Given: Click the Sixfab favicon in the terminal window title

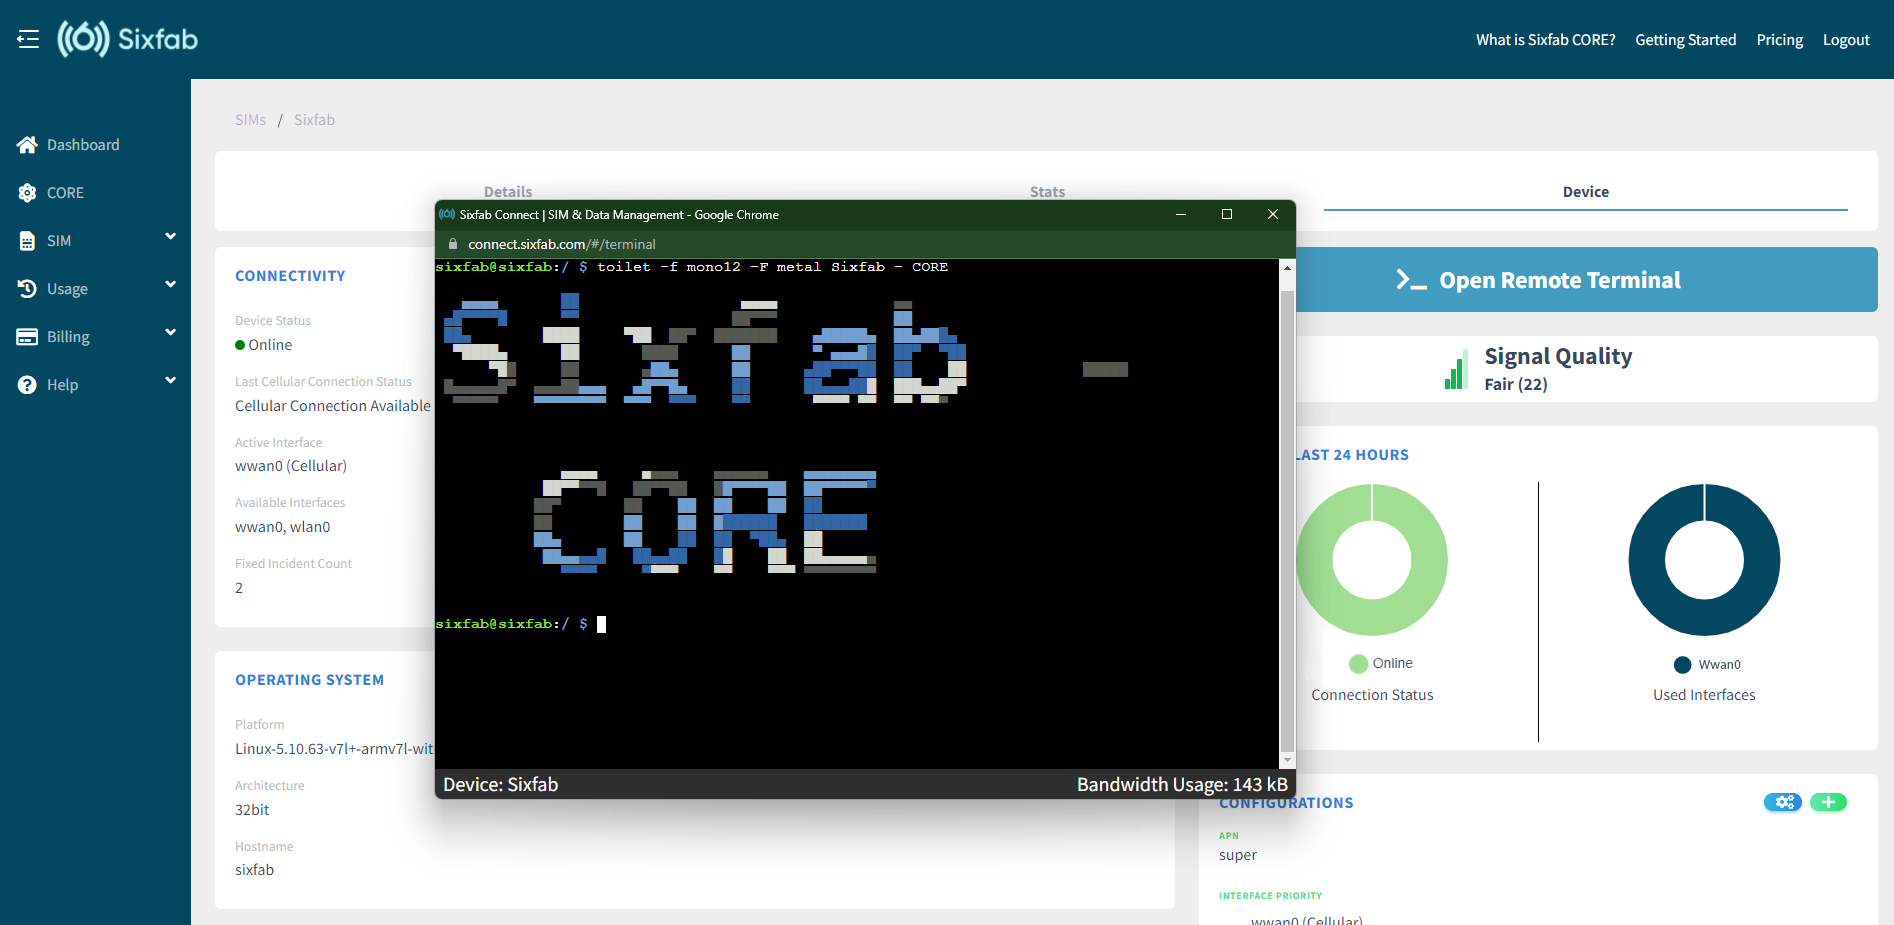Looking at the screenshot, I should [447, 214].
